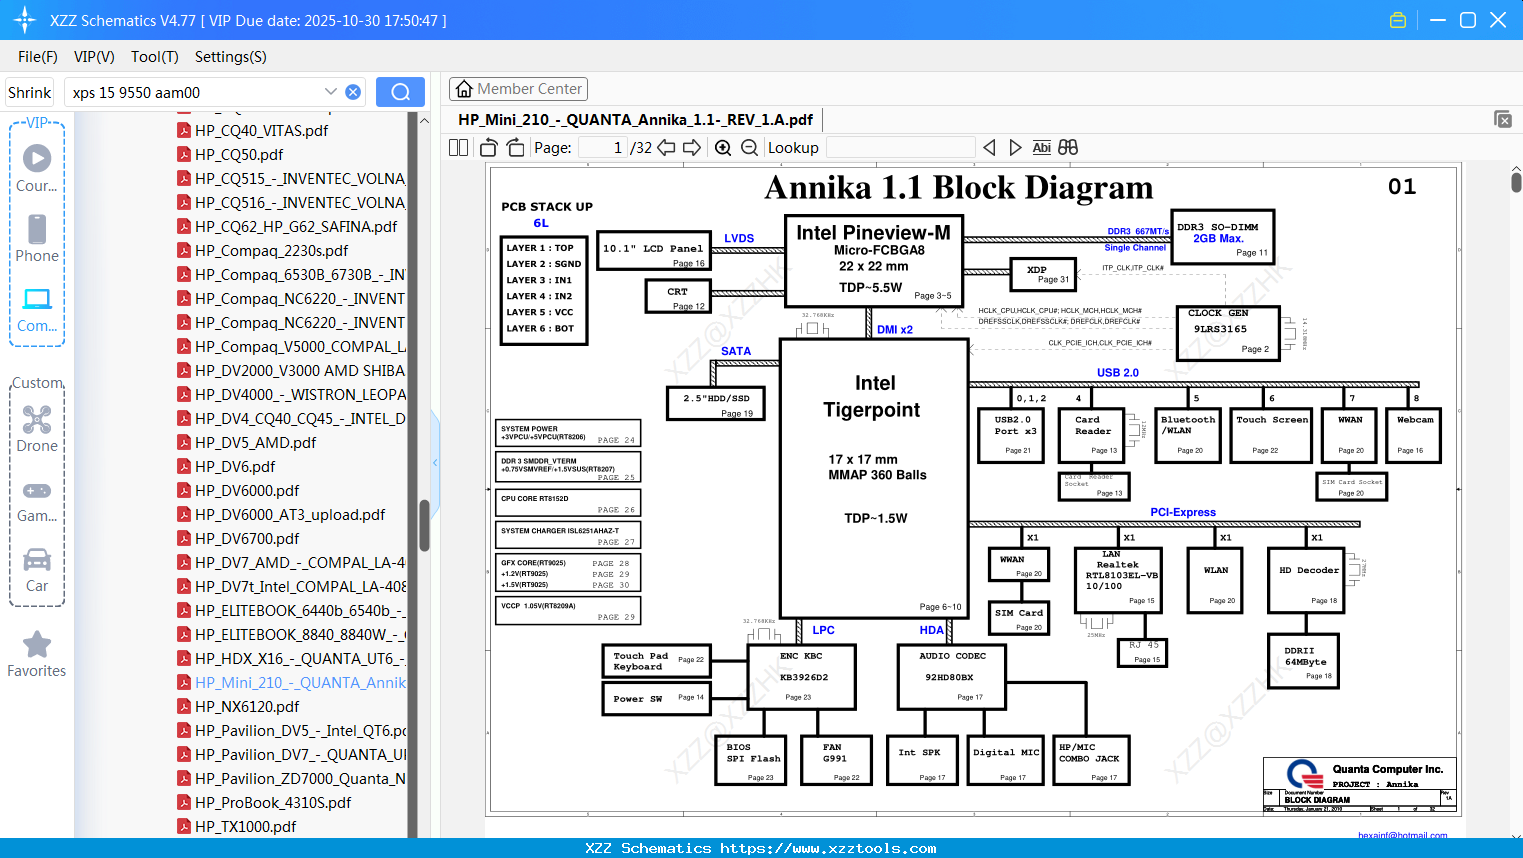
Task: Open the VIP(V) menu
Action: (x=94, y=57)
